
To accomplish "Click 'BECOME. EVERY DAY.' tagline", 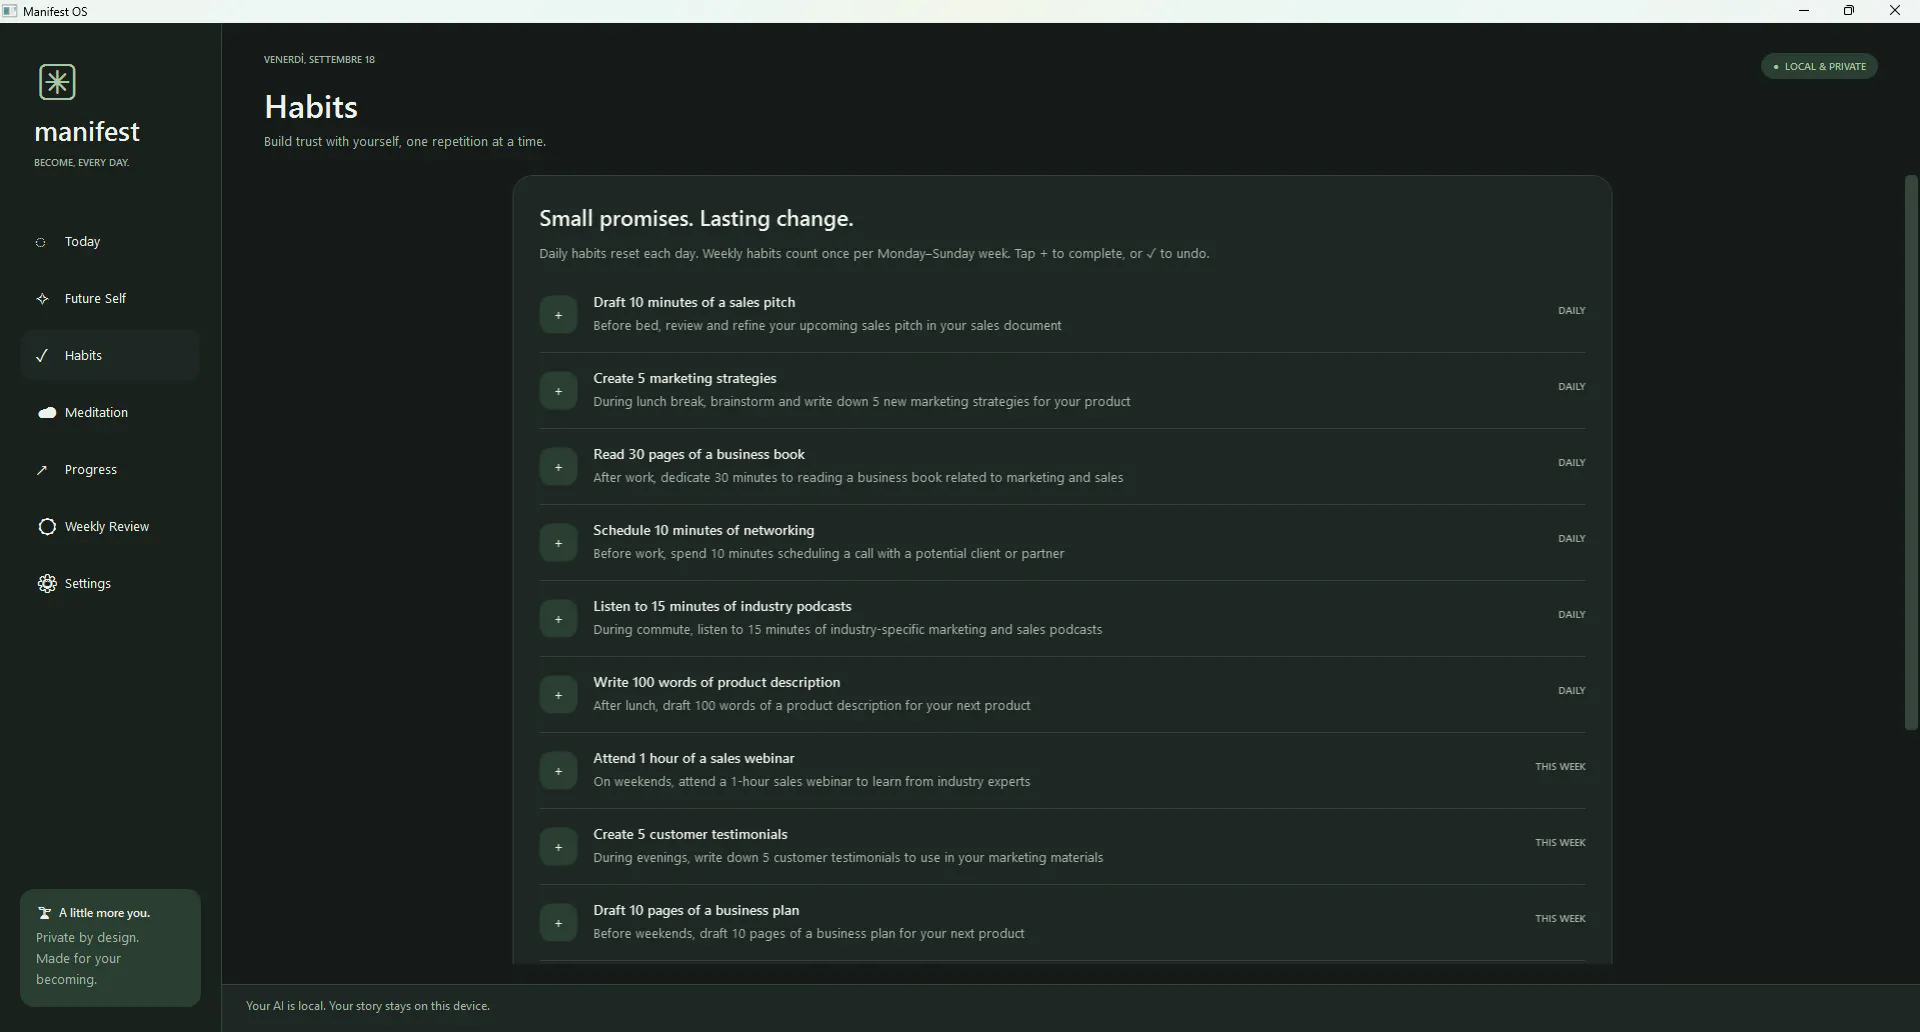I will point(82,162).
